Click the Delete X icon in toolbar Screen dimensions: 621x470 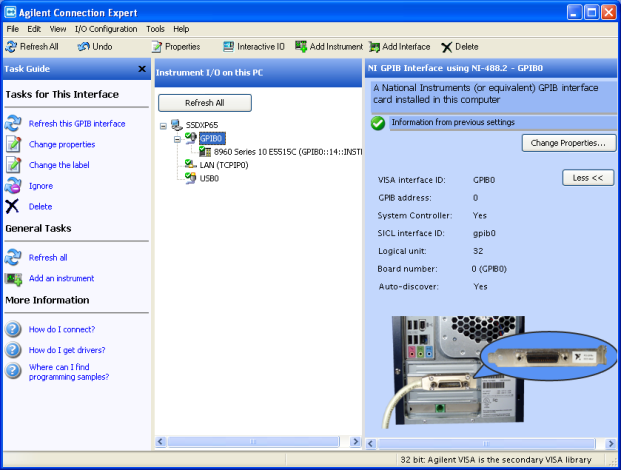[x=446, y=47]
